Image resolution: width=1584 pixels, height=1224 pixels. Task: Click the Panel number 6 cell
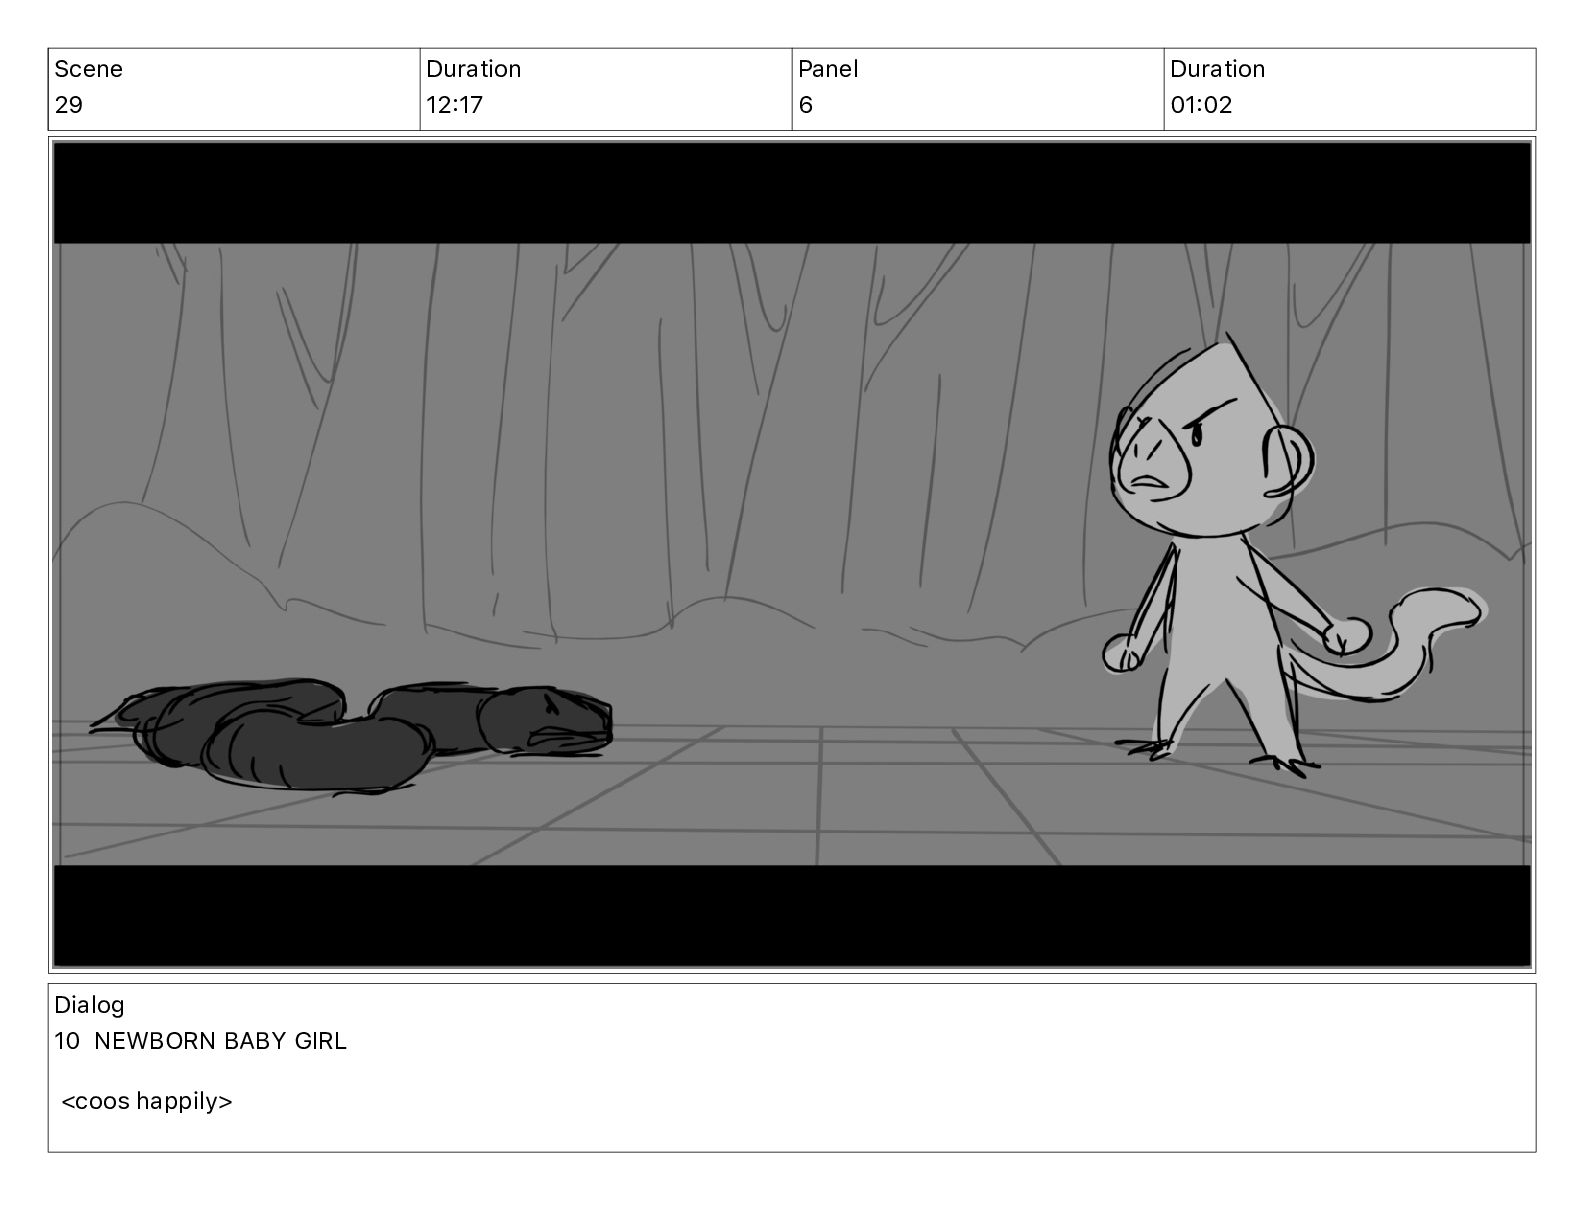coord(978,89)
